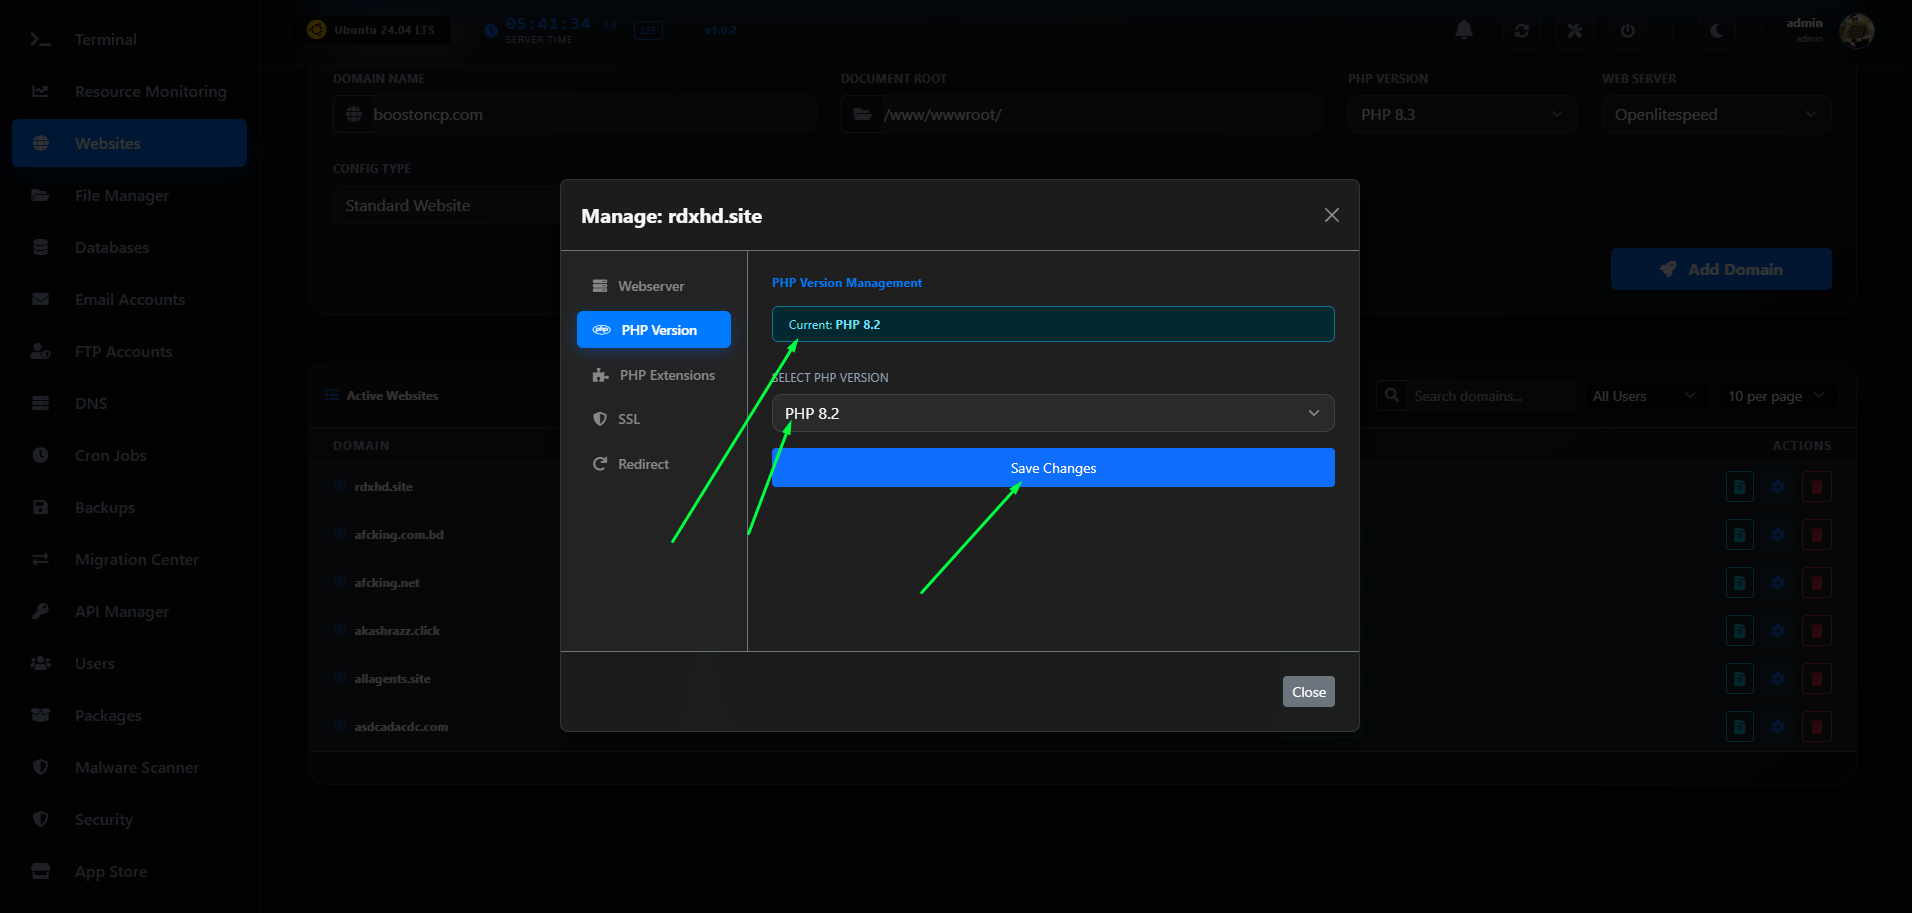Click the Save Changes button

(x=1052, y=467)
